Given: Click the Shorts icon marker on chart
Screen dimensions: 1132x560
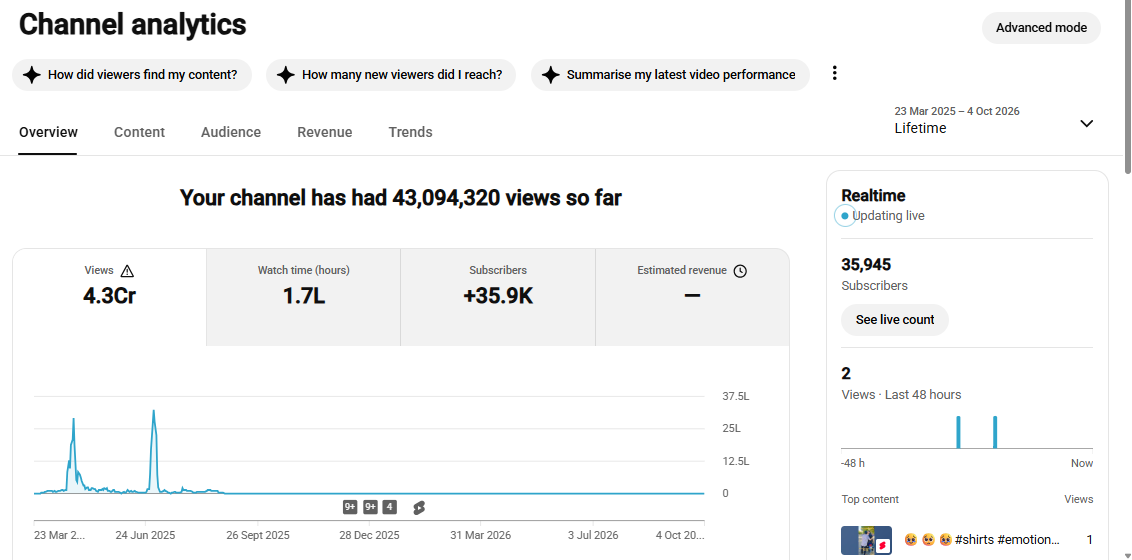Looking at the screenshot, I should [x=419, y=508].
